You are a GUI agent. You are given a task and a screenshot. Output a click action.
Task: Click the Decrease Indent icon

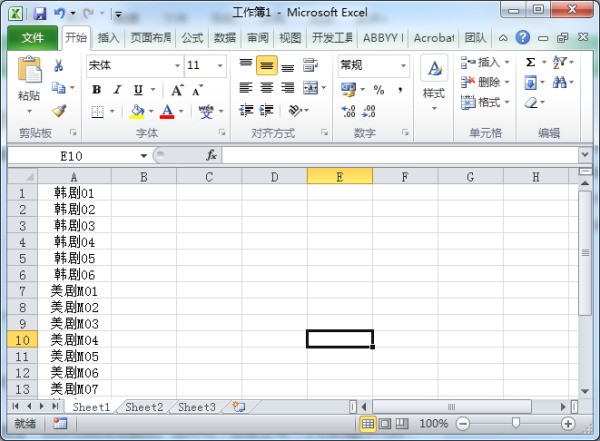coord(246,110)
